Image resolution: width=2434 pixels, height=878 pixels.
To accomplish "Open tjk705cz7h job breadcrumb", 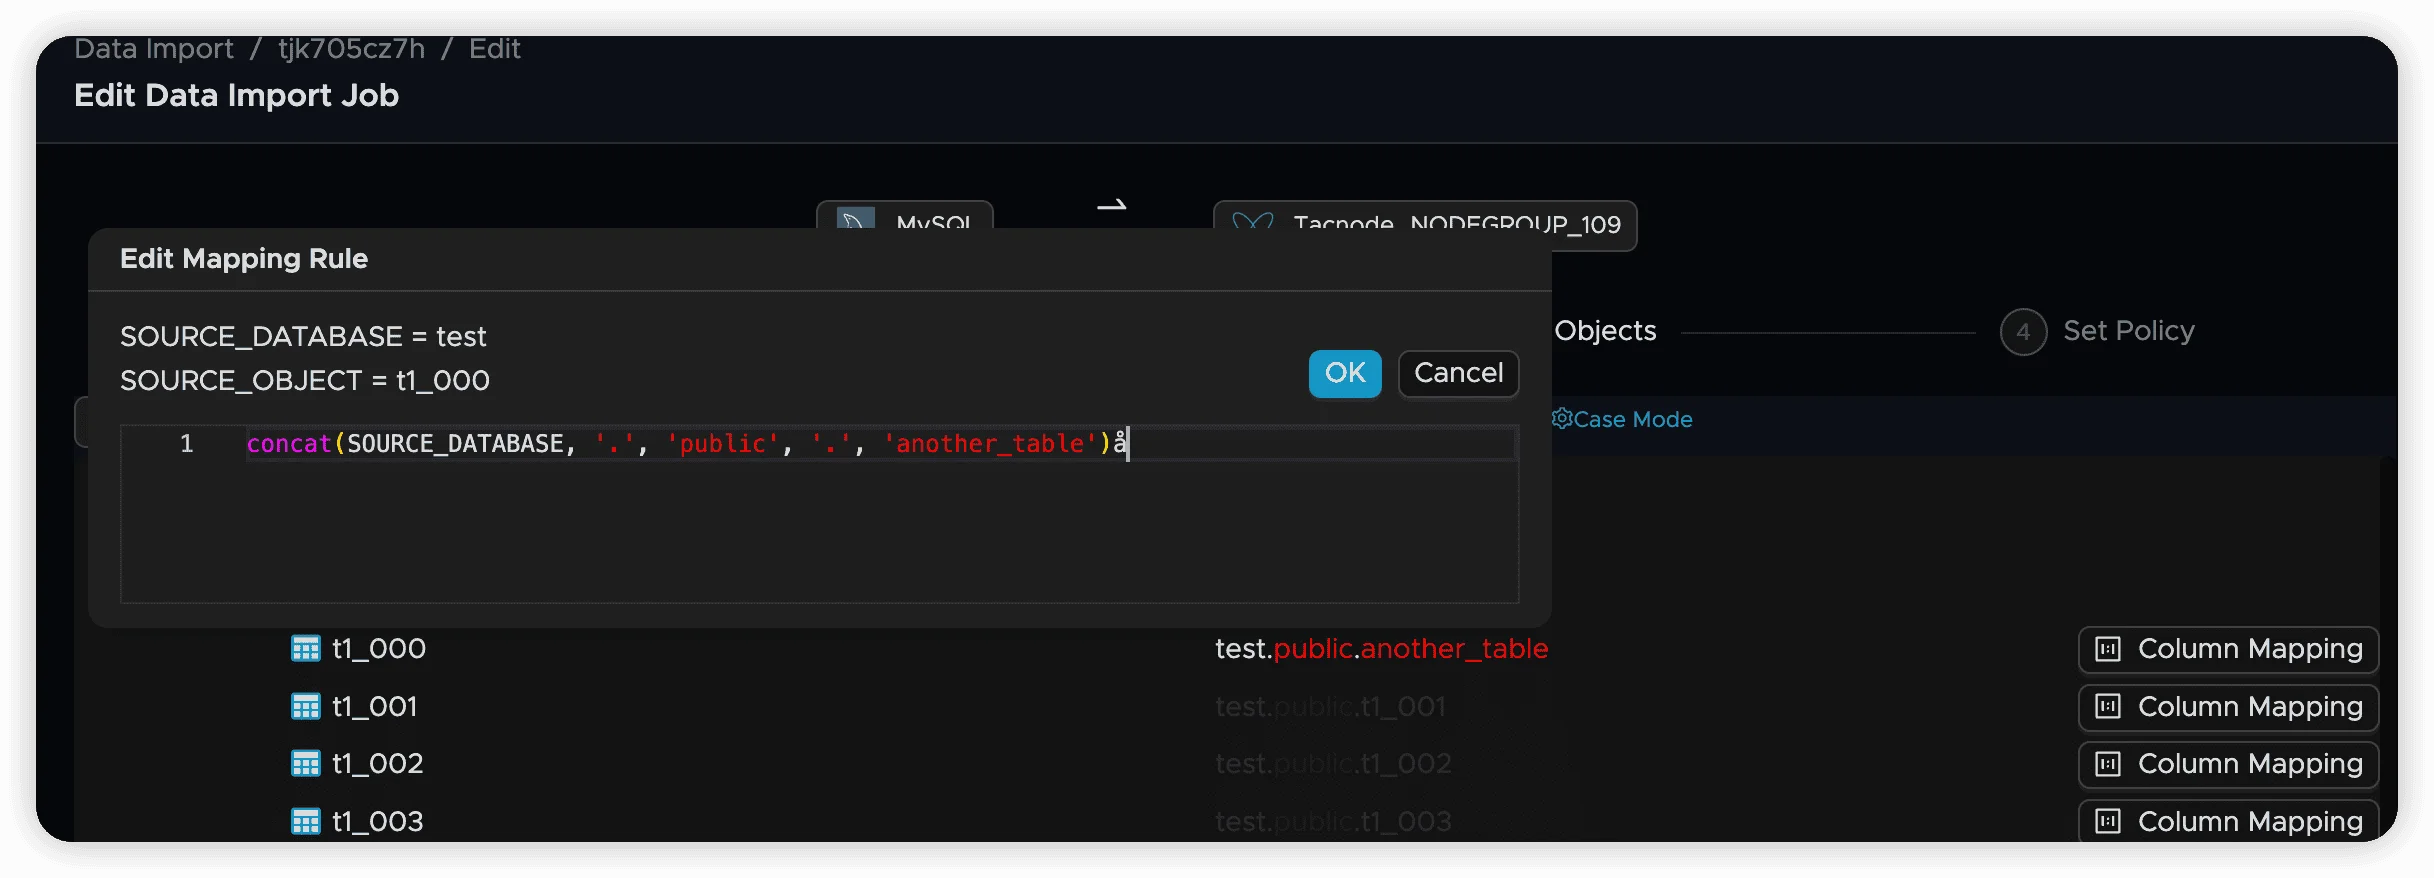I will tap(351, 49).
